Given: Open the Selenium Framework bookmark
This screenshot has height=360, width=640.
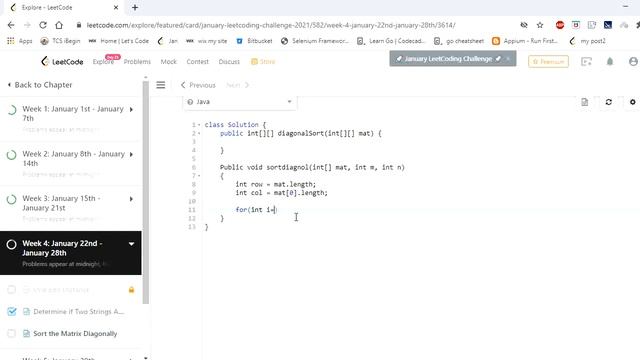Looking at the screenshot, I should tap(315, 41).
